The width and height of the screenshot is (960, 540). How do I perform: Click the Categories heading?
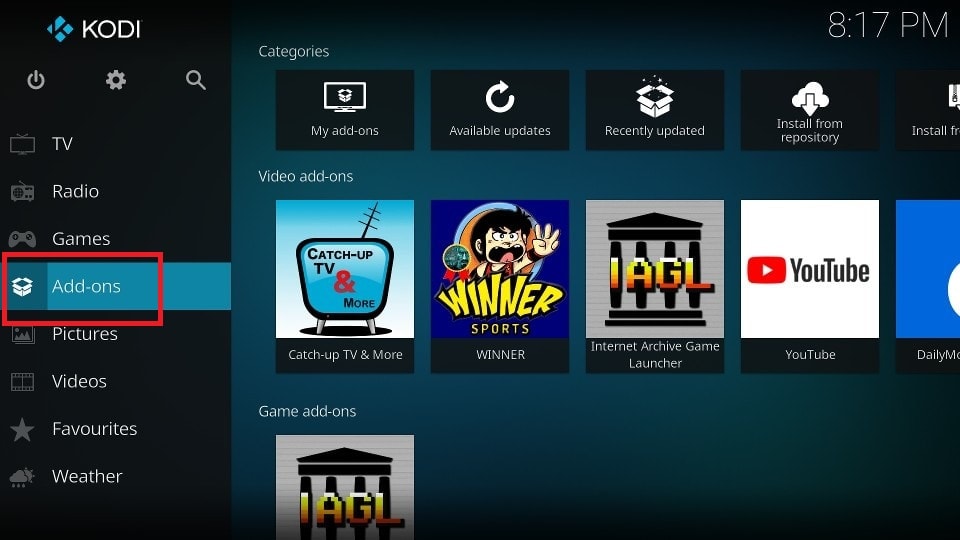pyautogui.click(x=293, y=52)
